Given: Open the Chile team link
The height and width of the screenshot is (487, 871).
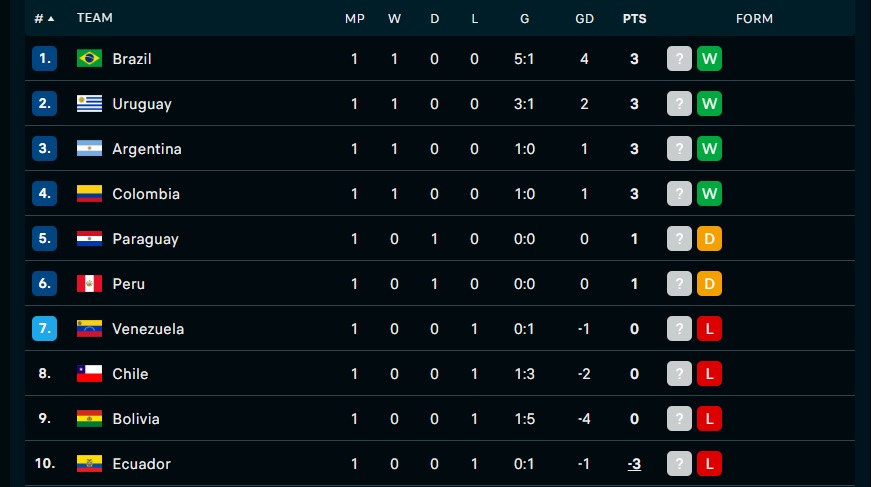Looking at the screenshot, I should tap(130, 374).
